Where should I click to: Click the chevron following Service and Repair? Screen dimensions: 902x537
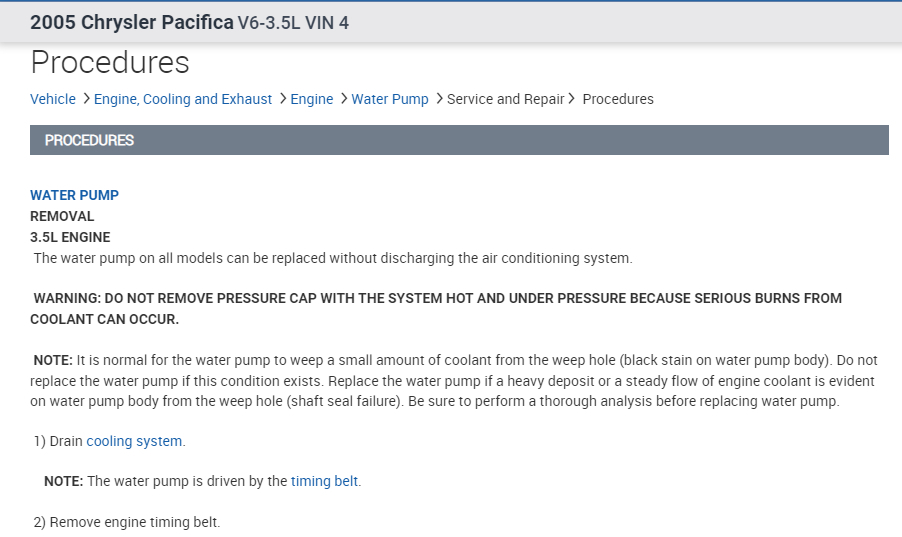tap(572, 99)
